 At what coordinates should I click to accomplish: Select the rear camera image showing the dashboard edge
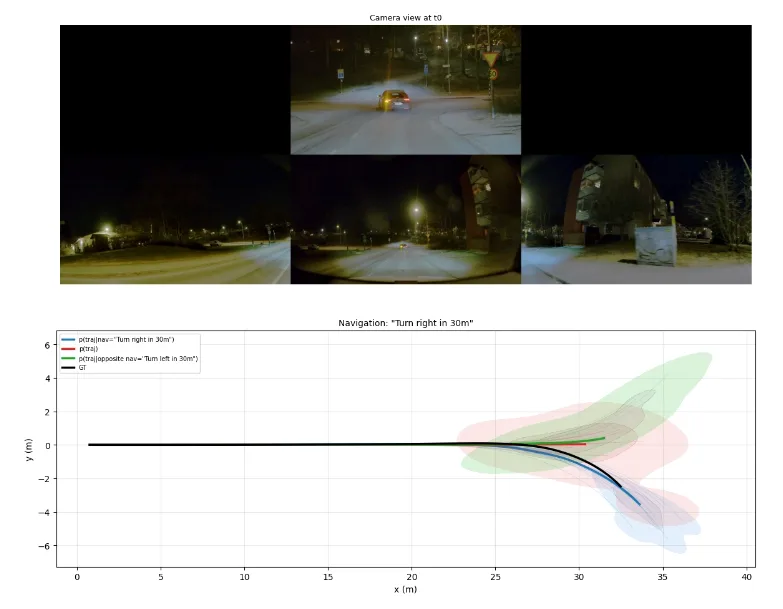pyautogui.click(x=405, y=219)
